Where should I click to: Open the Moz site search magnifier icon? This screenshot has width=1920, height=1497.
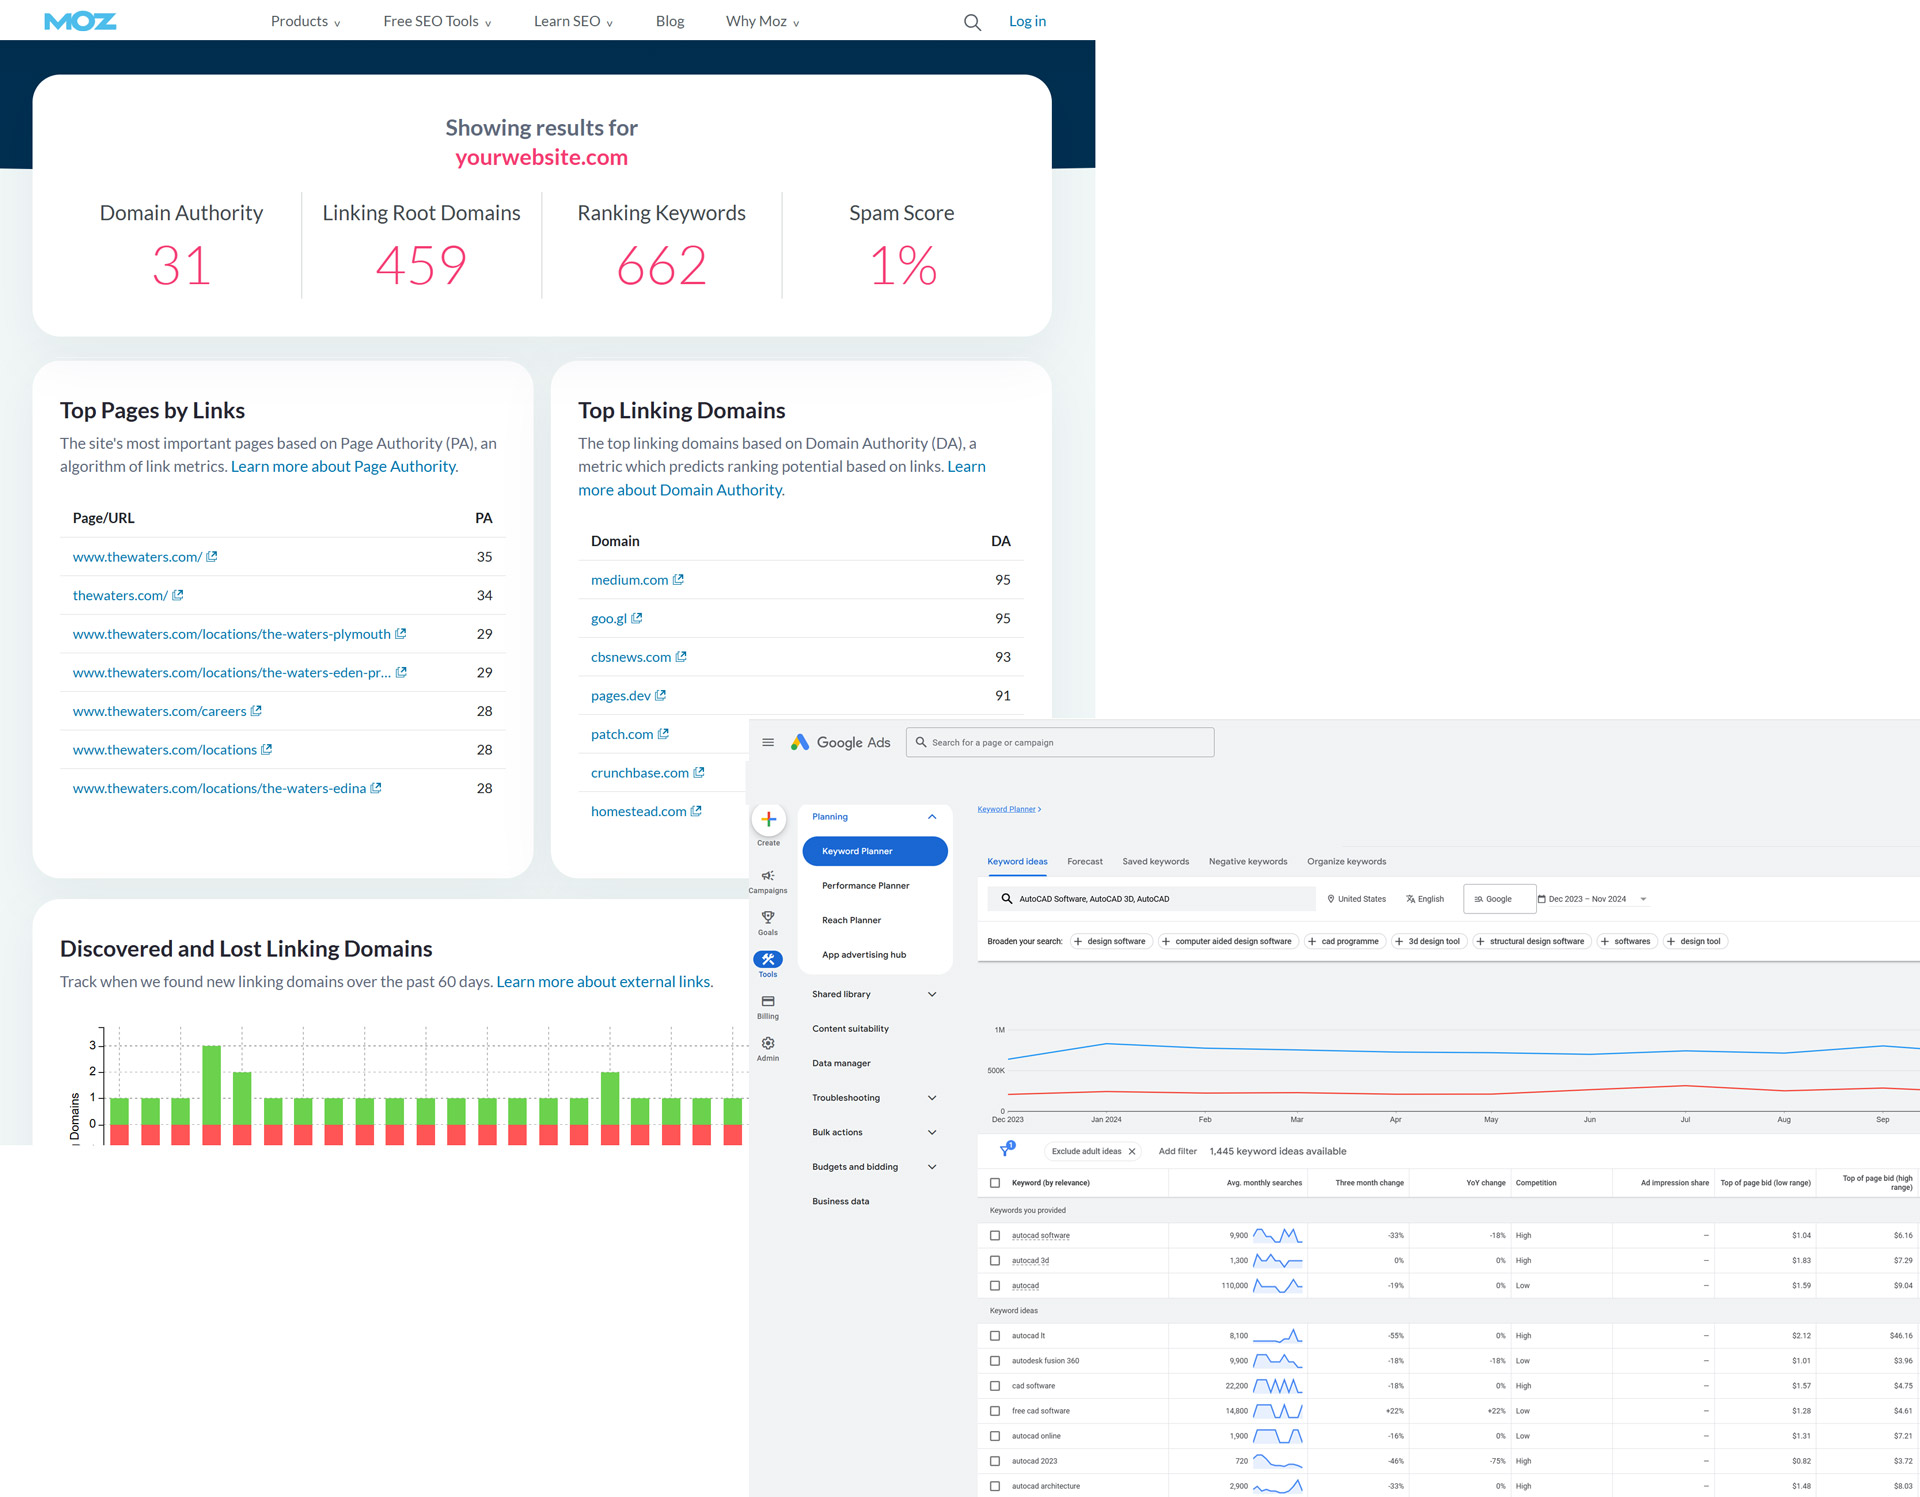click(x=972, y=22)
